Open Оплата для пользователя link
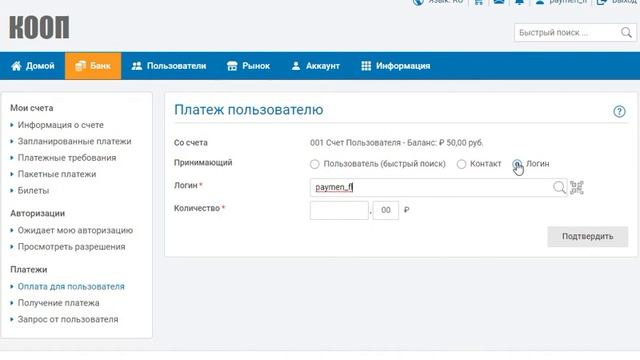The height and width of the screenshot is (360, 640). [71, 287]
